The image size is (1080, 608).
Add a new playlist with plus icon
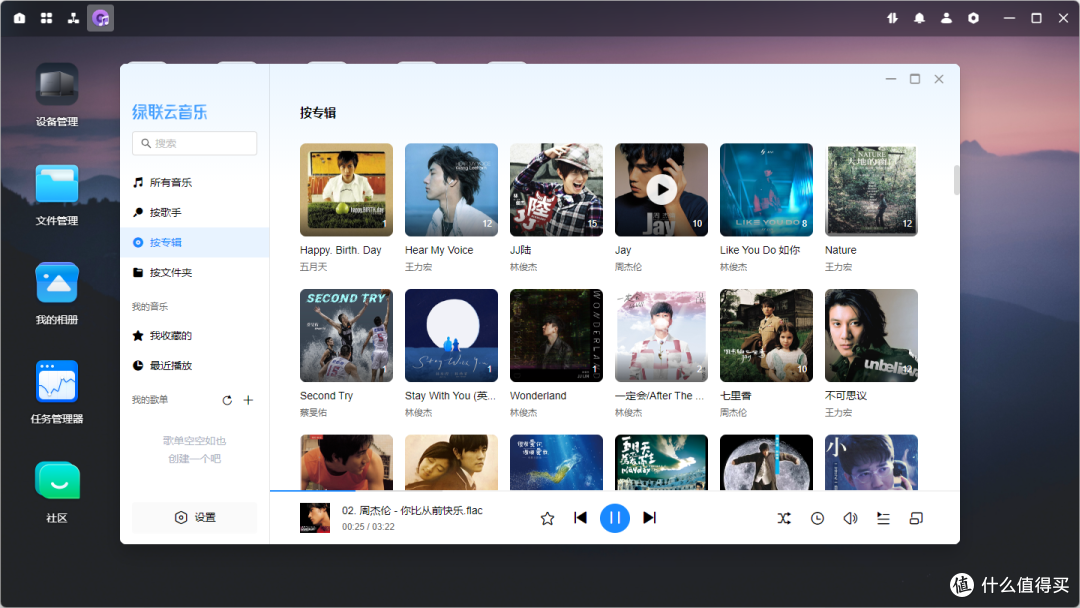tap(249, 400)
